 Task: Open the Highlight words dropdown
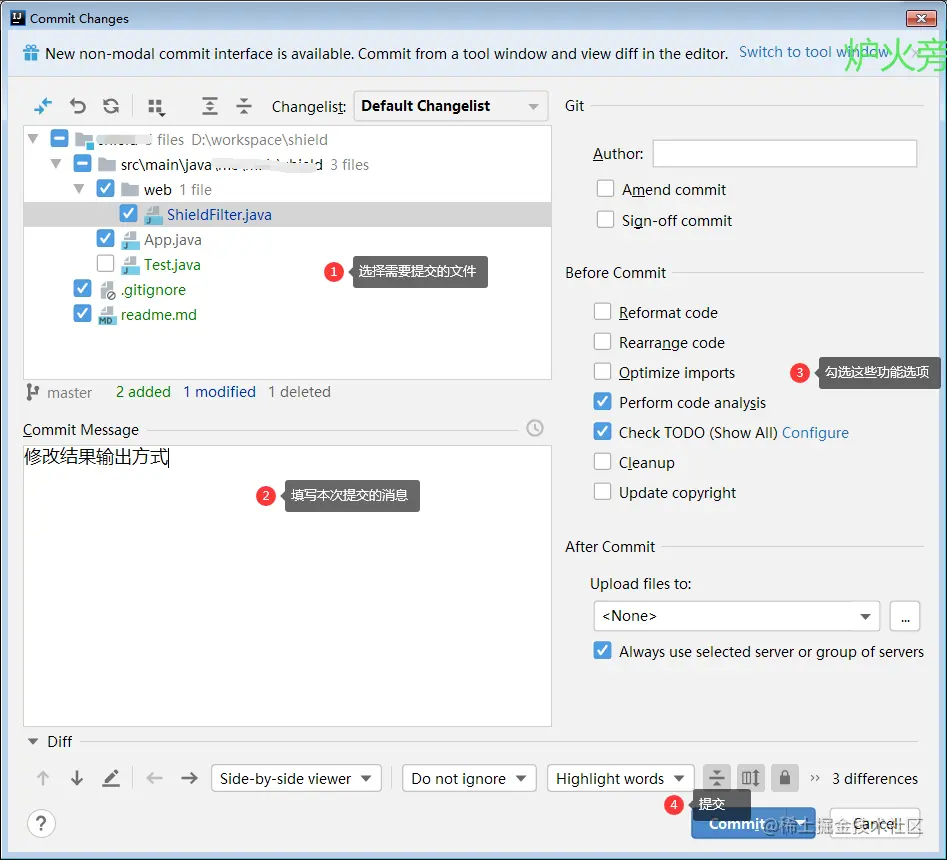[x=620, y=778]
